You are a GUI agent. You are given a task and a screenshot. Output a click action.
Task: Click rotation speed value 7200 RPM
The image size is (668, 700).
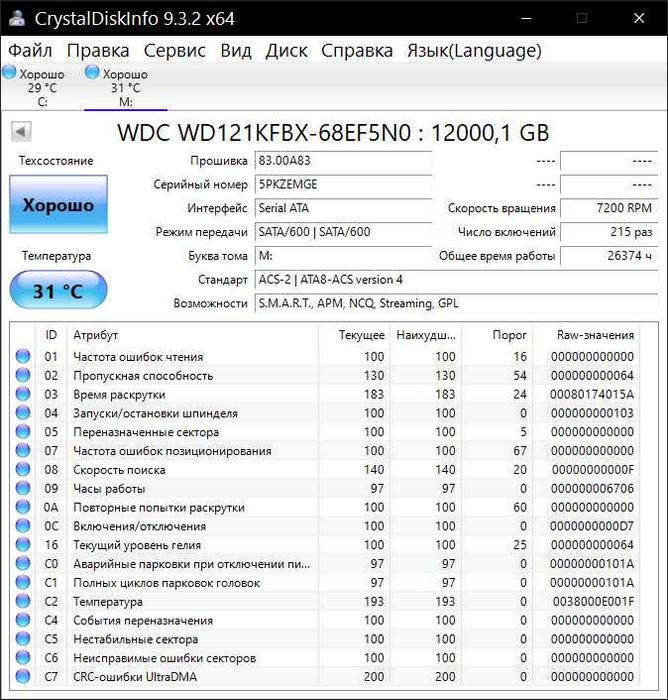(x=609, y=208)
